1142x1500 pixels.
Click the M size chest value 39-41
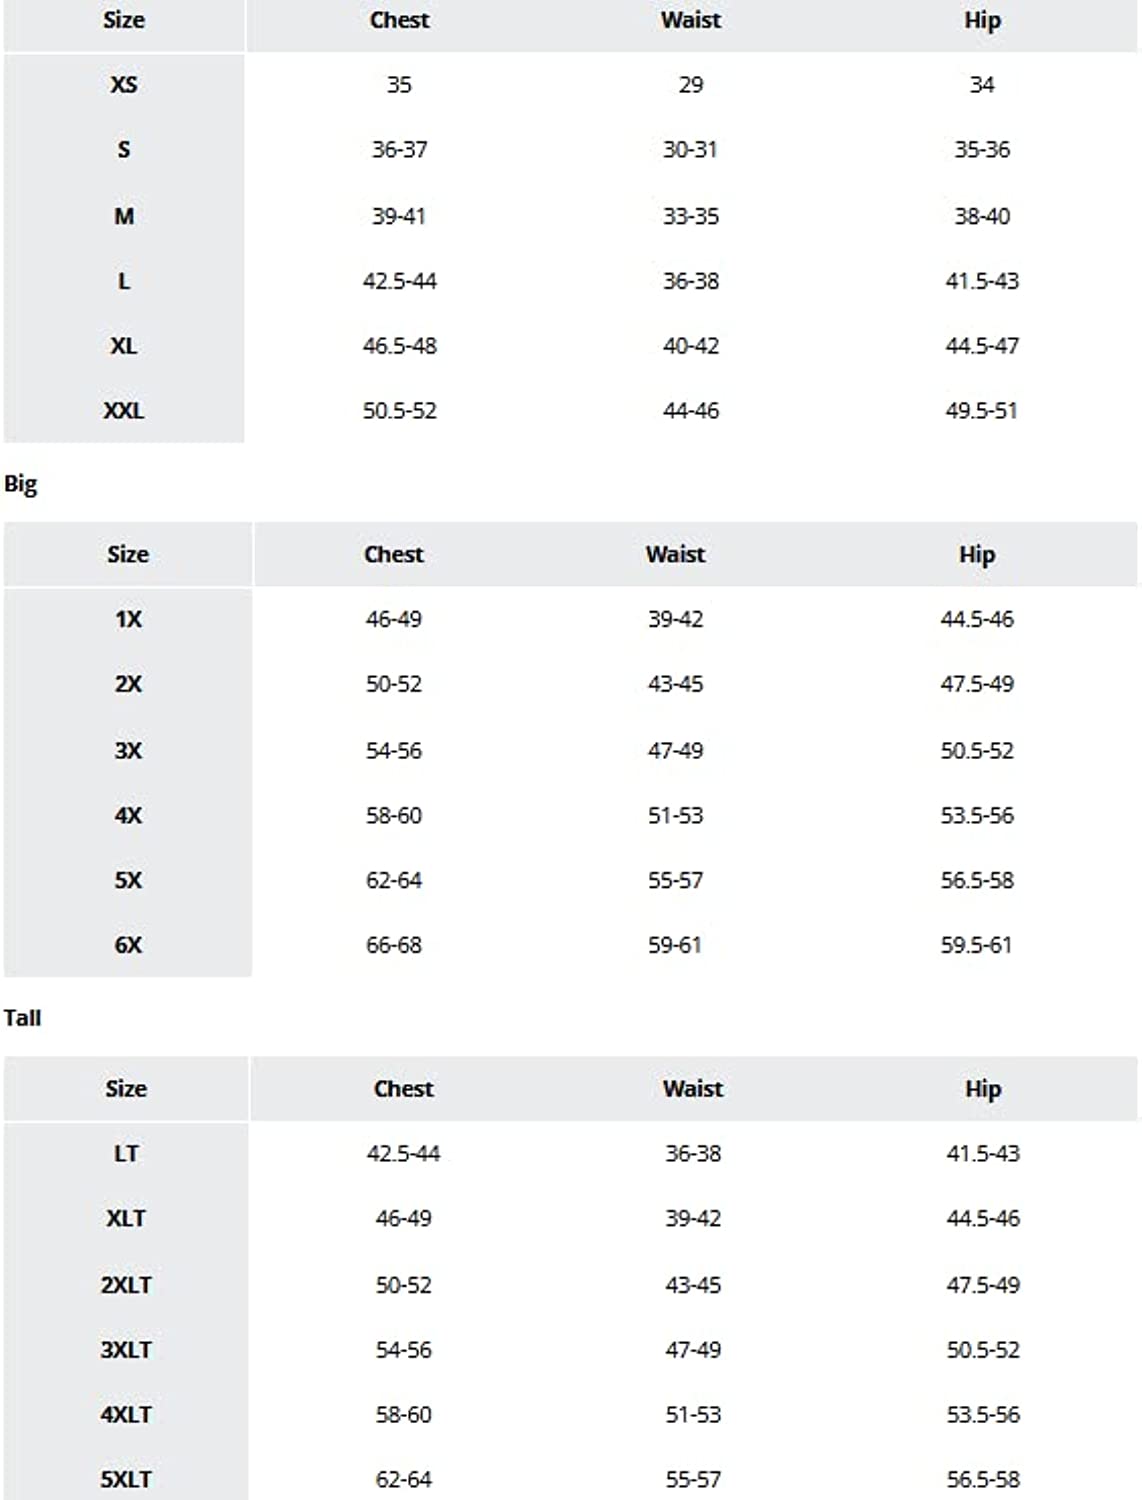pyautogui.click(x=399, y=216)
